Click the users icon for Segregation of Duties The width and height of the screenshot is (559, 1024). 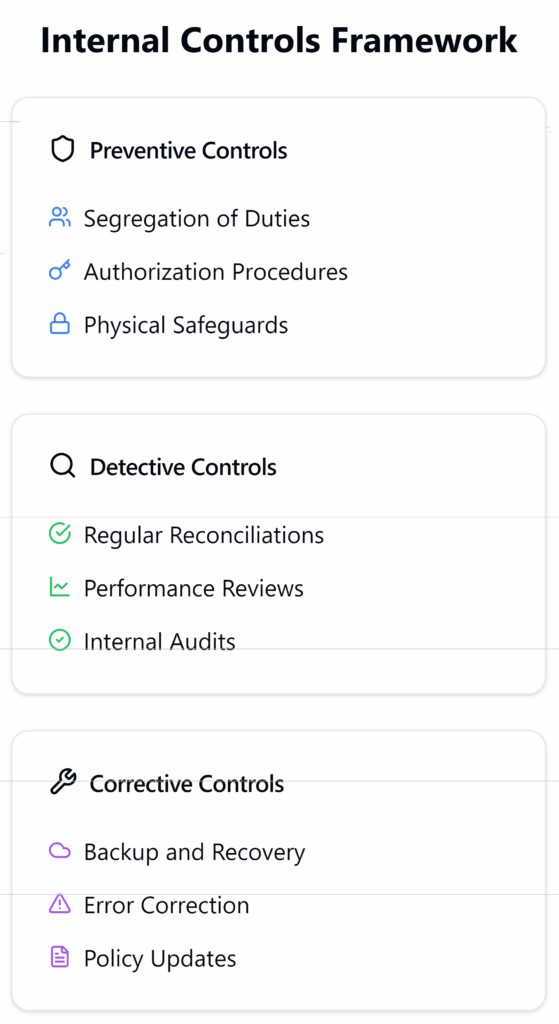pyautogui.click(x=59, y=217)
